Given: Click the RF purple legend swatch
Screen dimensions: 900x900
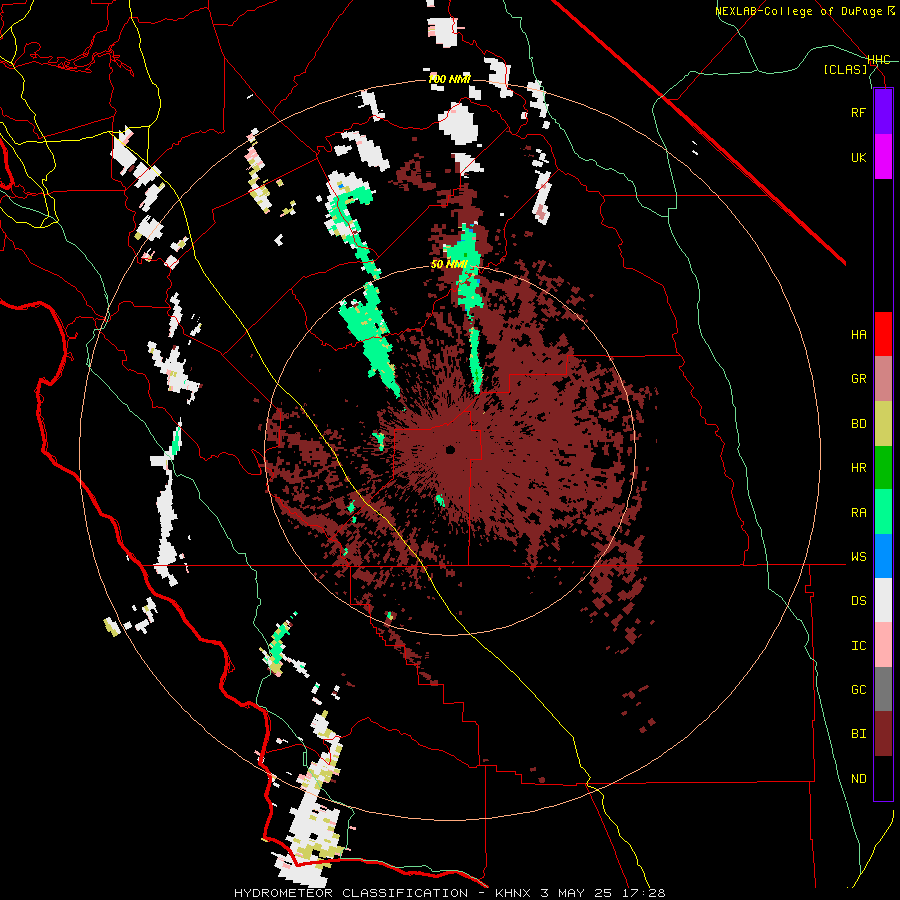Looking at the screenshot, I should click(883, 112).
